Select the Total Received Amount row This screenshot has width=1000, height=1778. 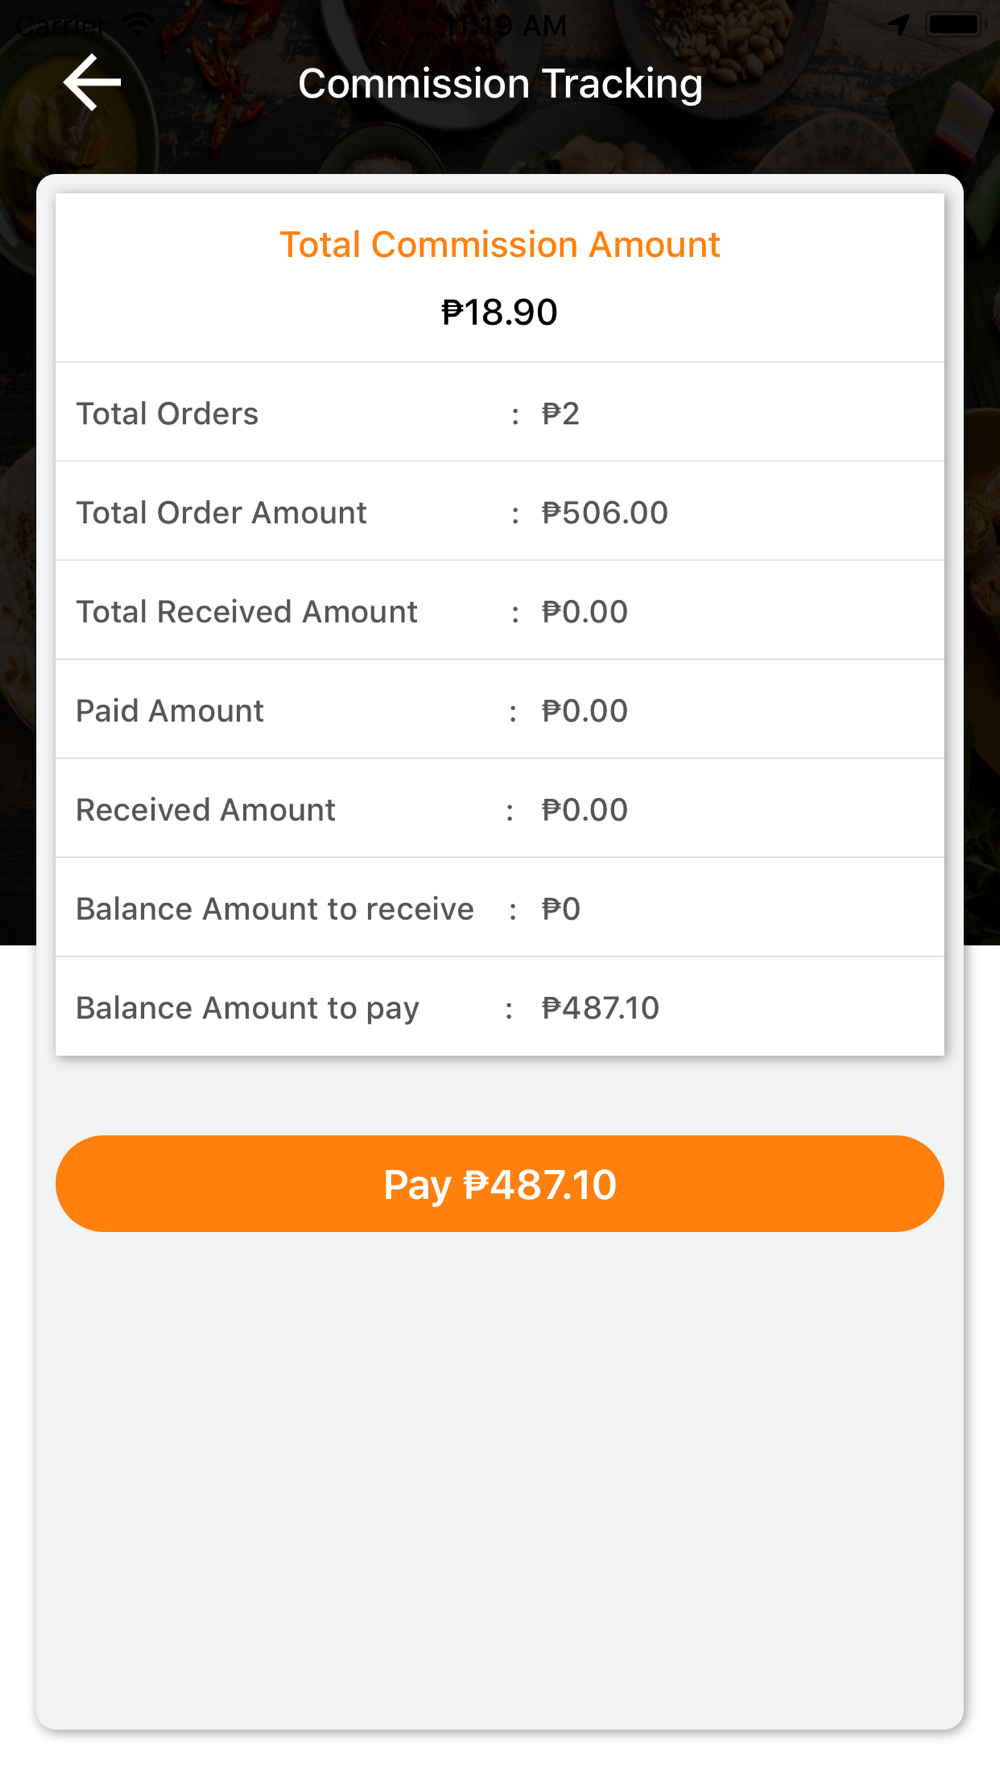[500, 611]
